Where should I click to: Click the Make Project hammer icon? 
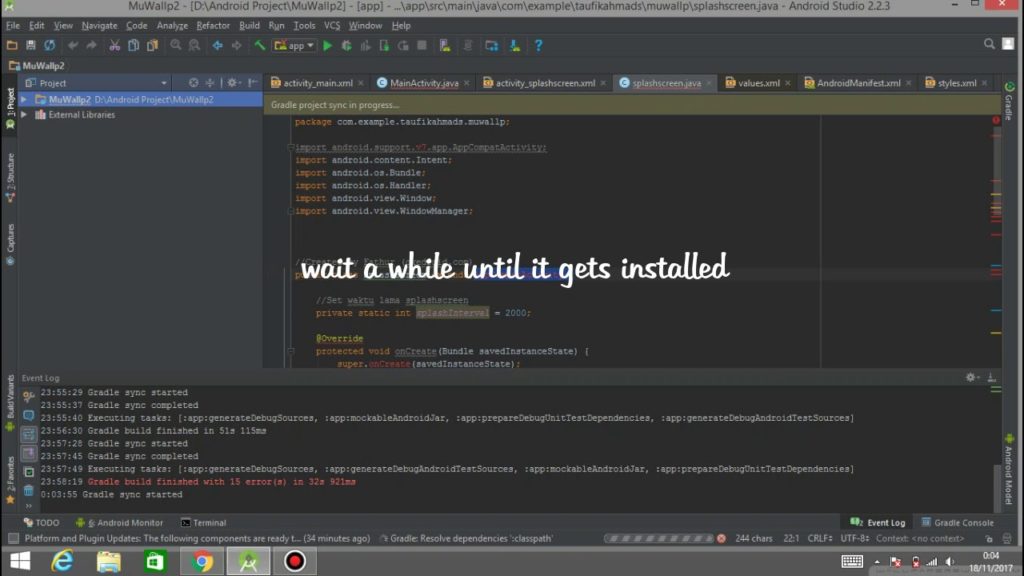pyautogui.click(x=259, y=45)
